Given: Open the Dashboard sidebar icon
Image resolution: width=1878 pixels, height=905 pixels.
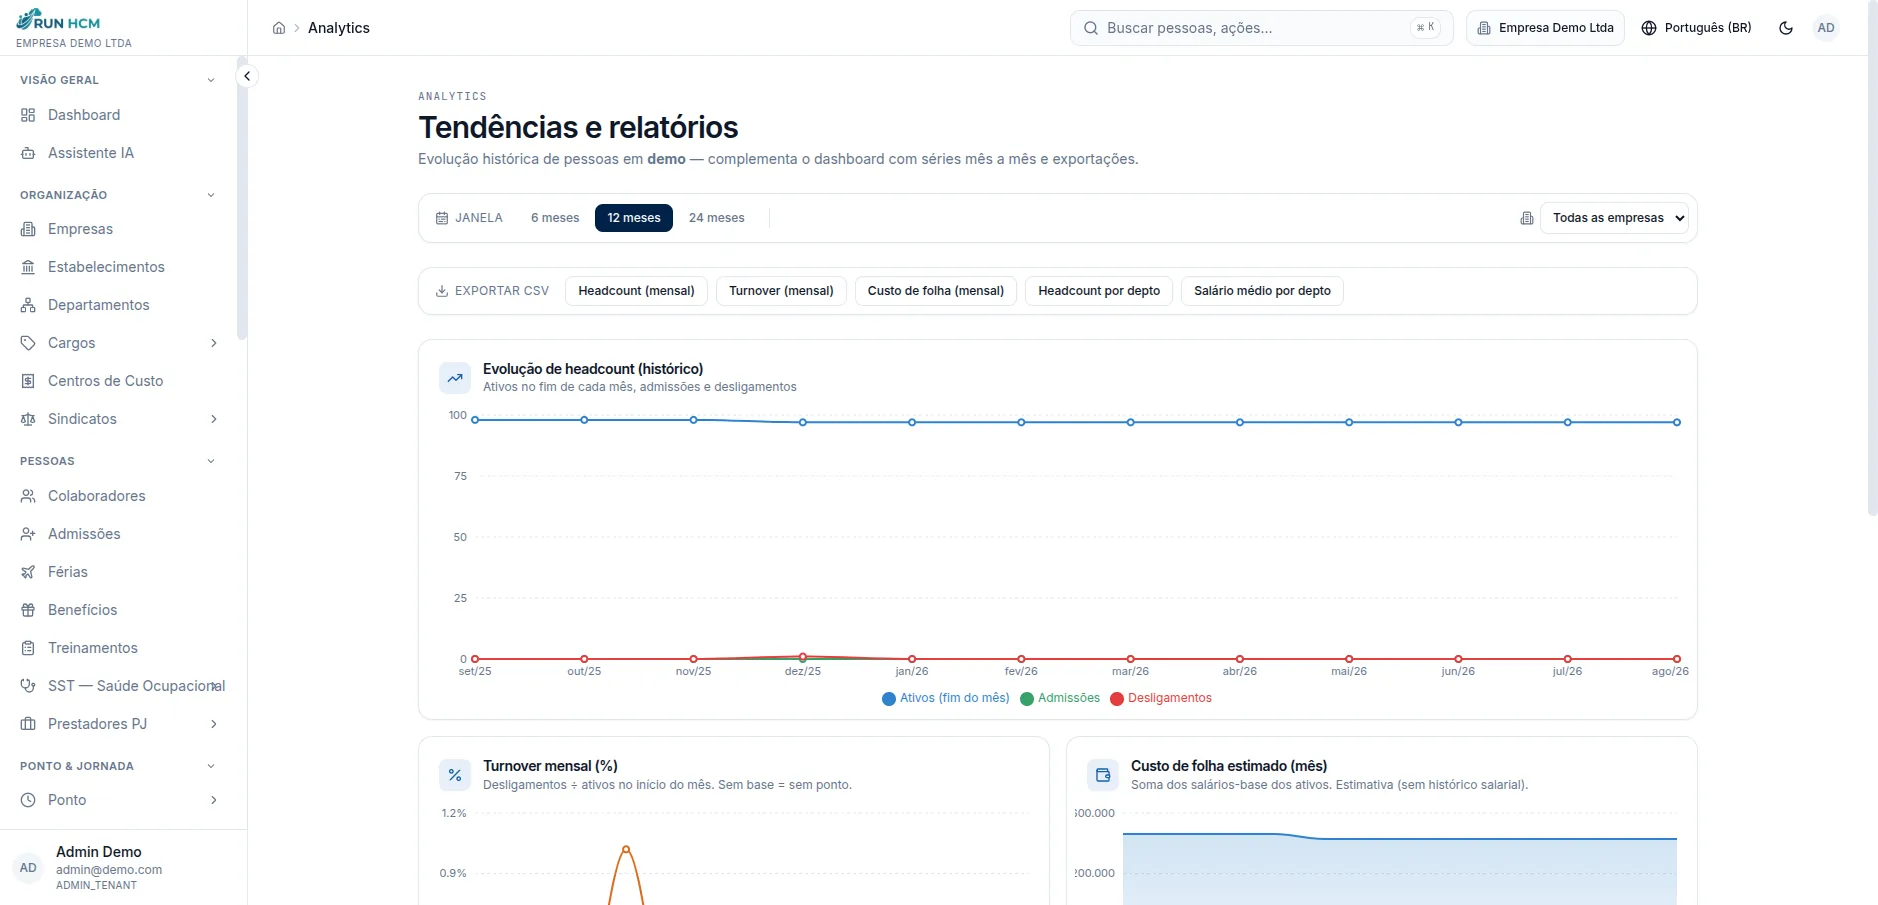Looking at the screenshot, I should coord(28,115).
